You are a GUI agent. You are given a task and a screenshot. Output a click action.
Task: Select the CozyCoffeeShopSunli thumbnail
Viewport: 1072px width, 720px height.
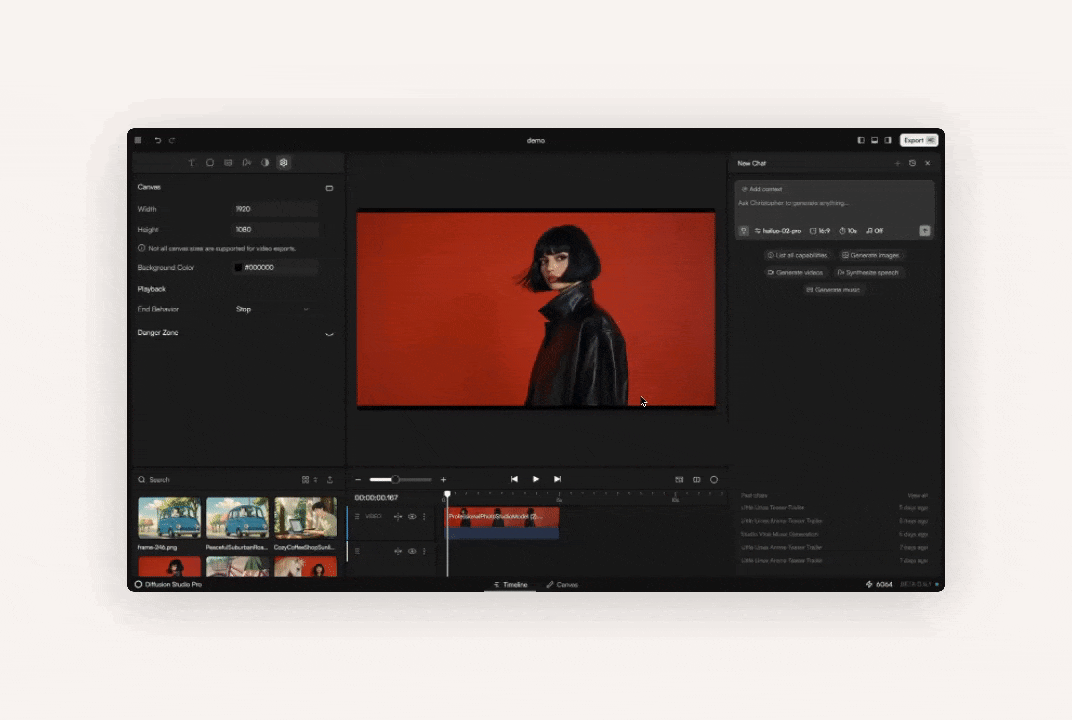306,518
